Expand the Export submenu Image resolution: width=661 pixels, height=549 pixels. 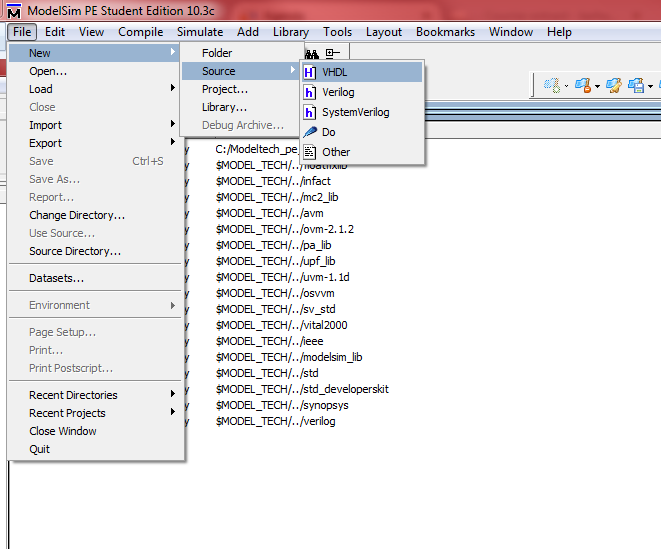pyautogui.click(x=94, y=143)
